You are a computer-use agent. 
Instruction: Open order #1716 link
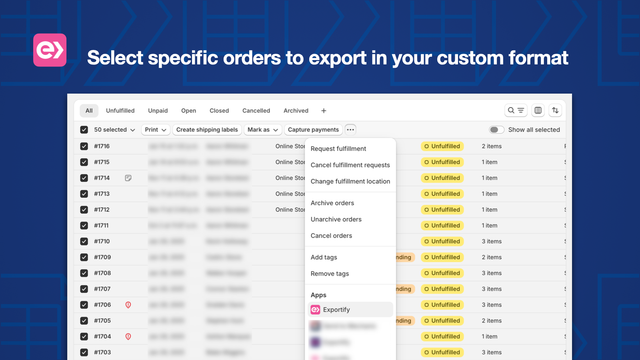[x=102, y=146]
